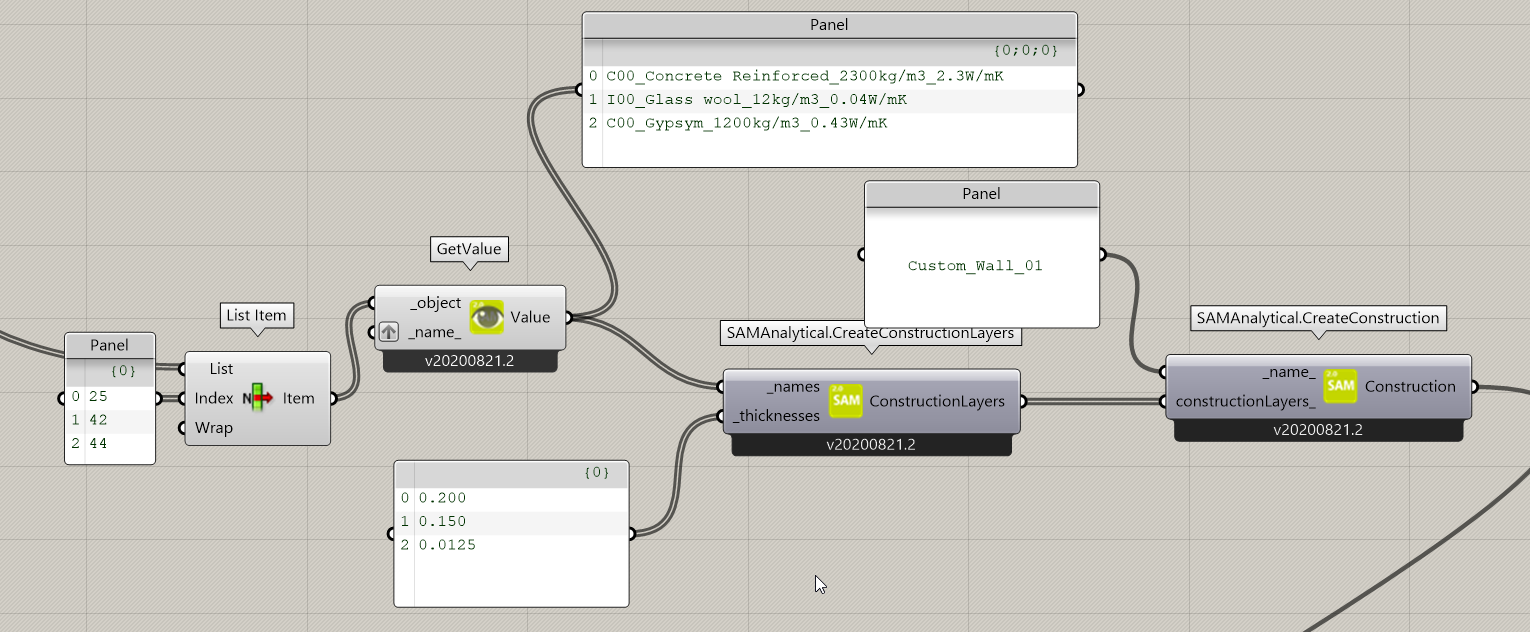1530x632 pixels.
Task: Click the ConstructionLayers output label
Action: tap(937, 401)
